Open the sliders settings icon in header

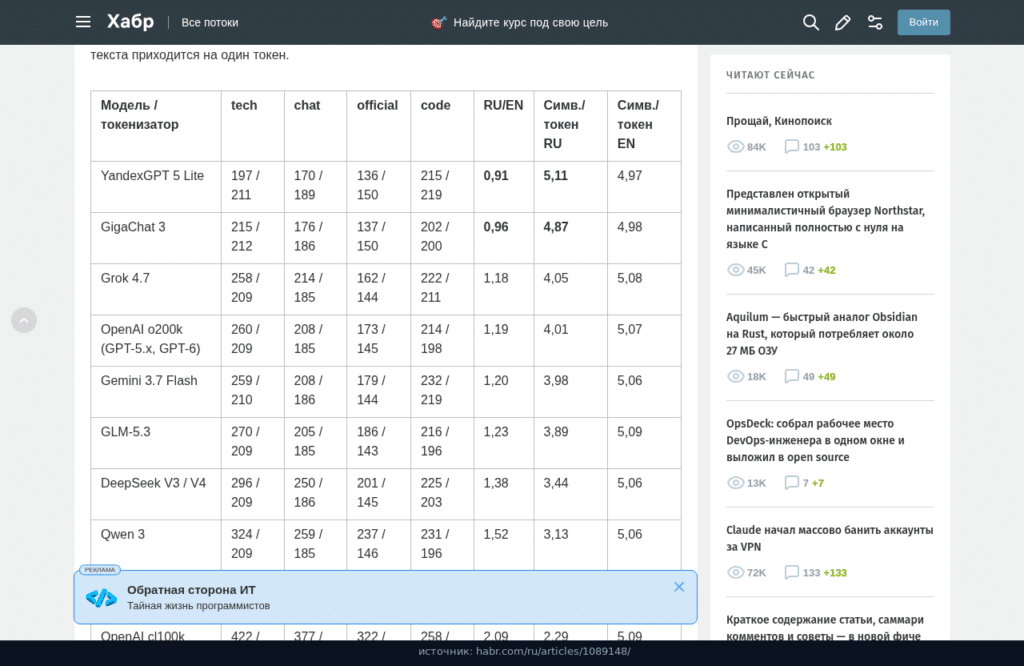(875, 22)
